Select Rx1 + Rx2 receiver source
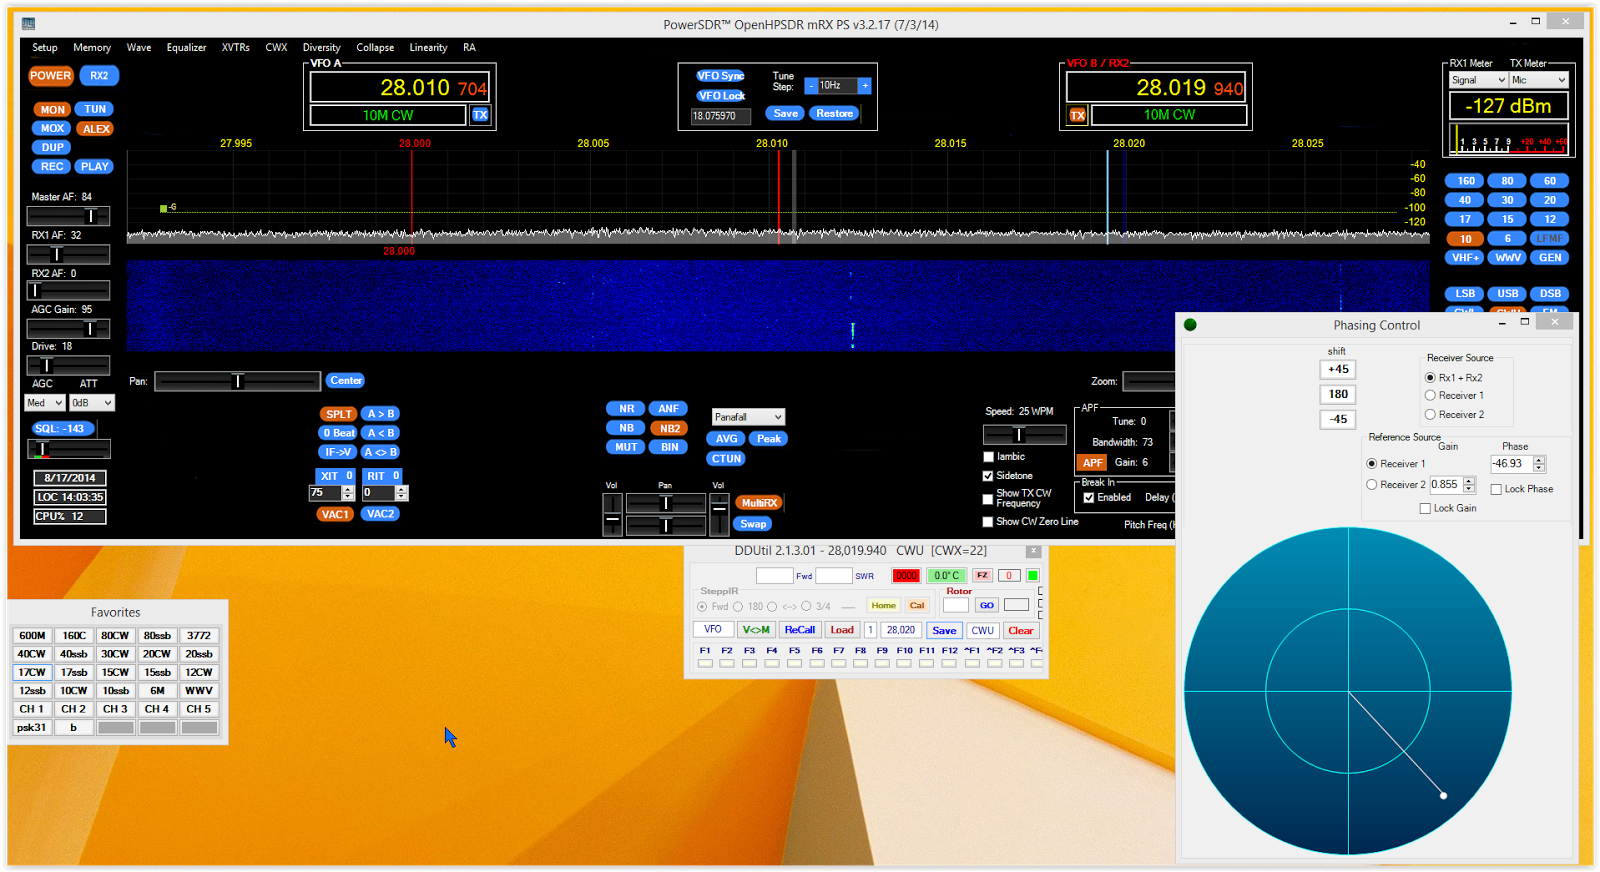The image size is (1600, 872). click(x=1430, y=378)
